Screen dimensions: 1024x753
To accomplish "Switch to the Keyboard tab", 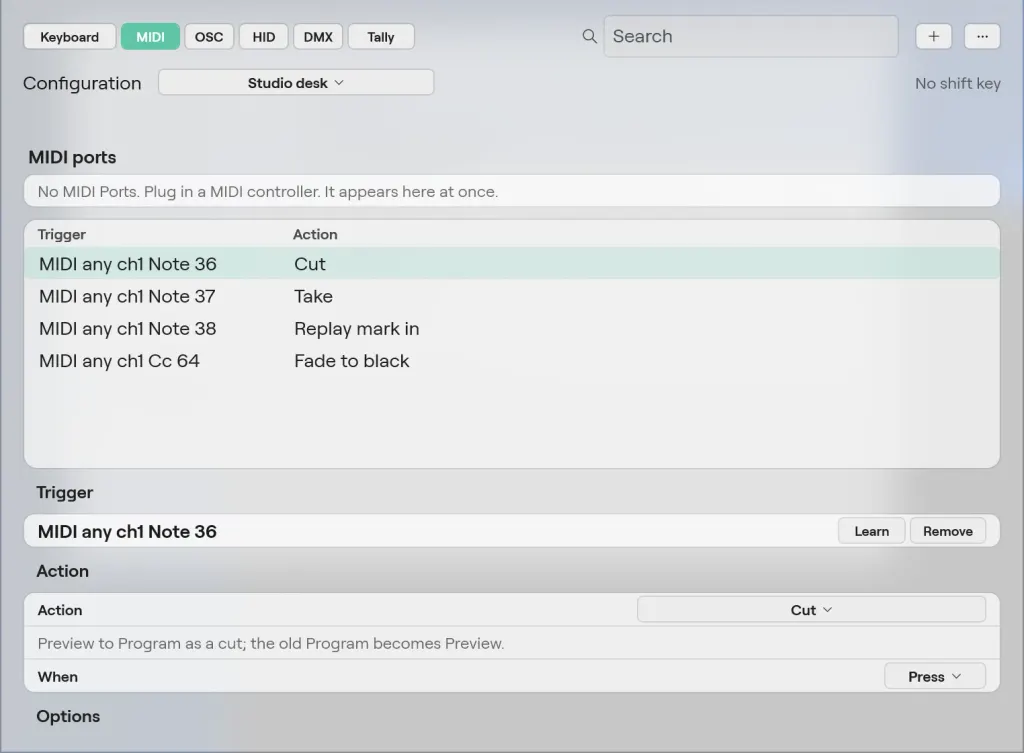I will pyautogui.click(x=69, y=37).
